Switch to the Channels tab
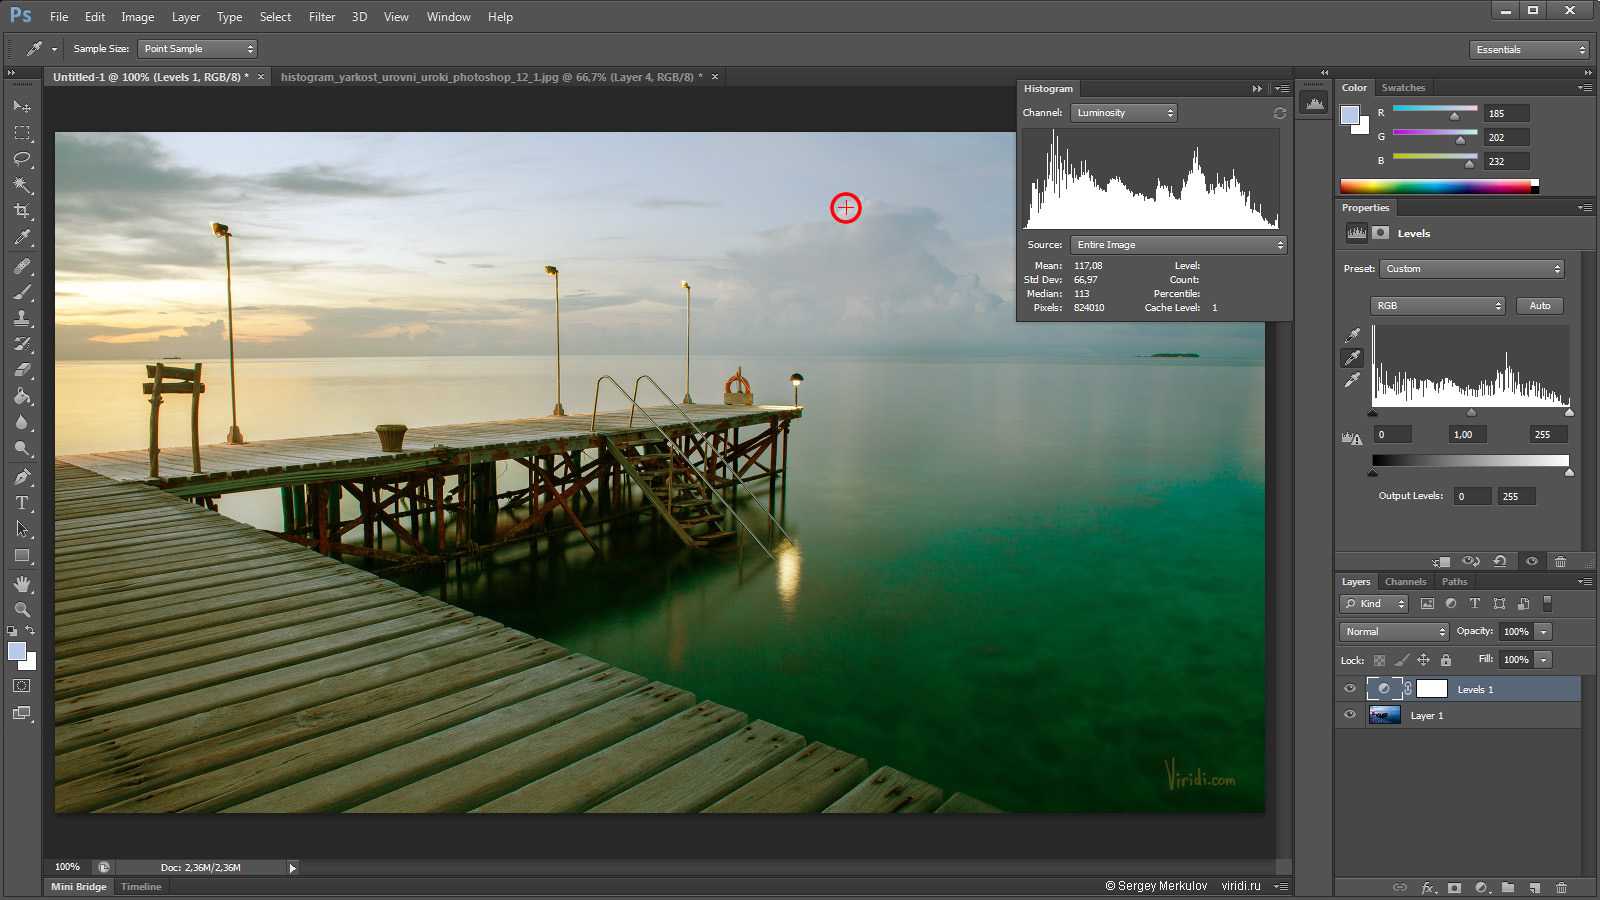This screenshot has width=1600, height=900. coord(1405,582)
